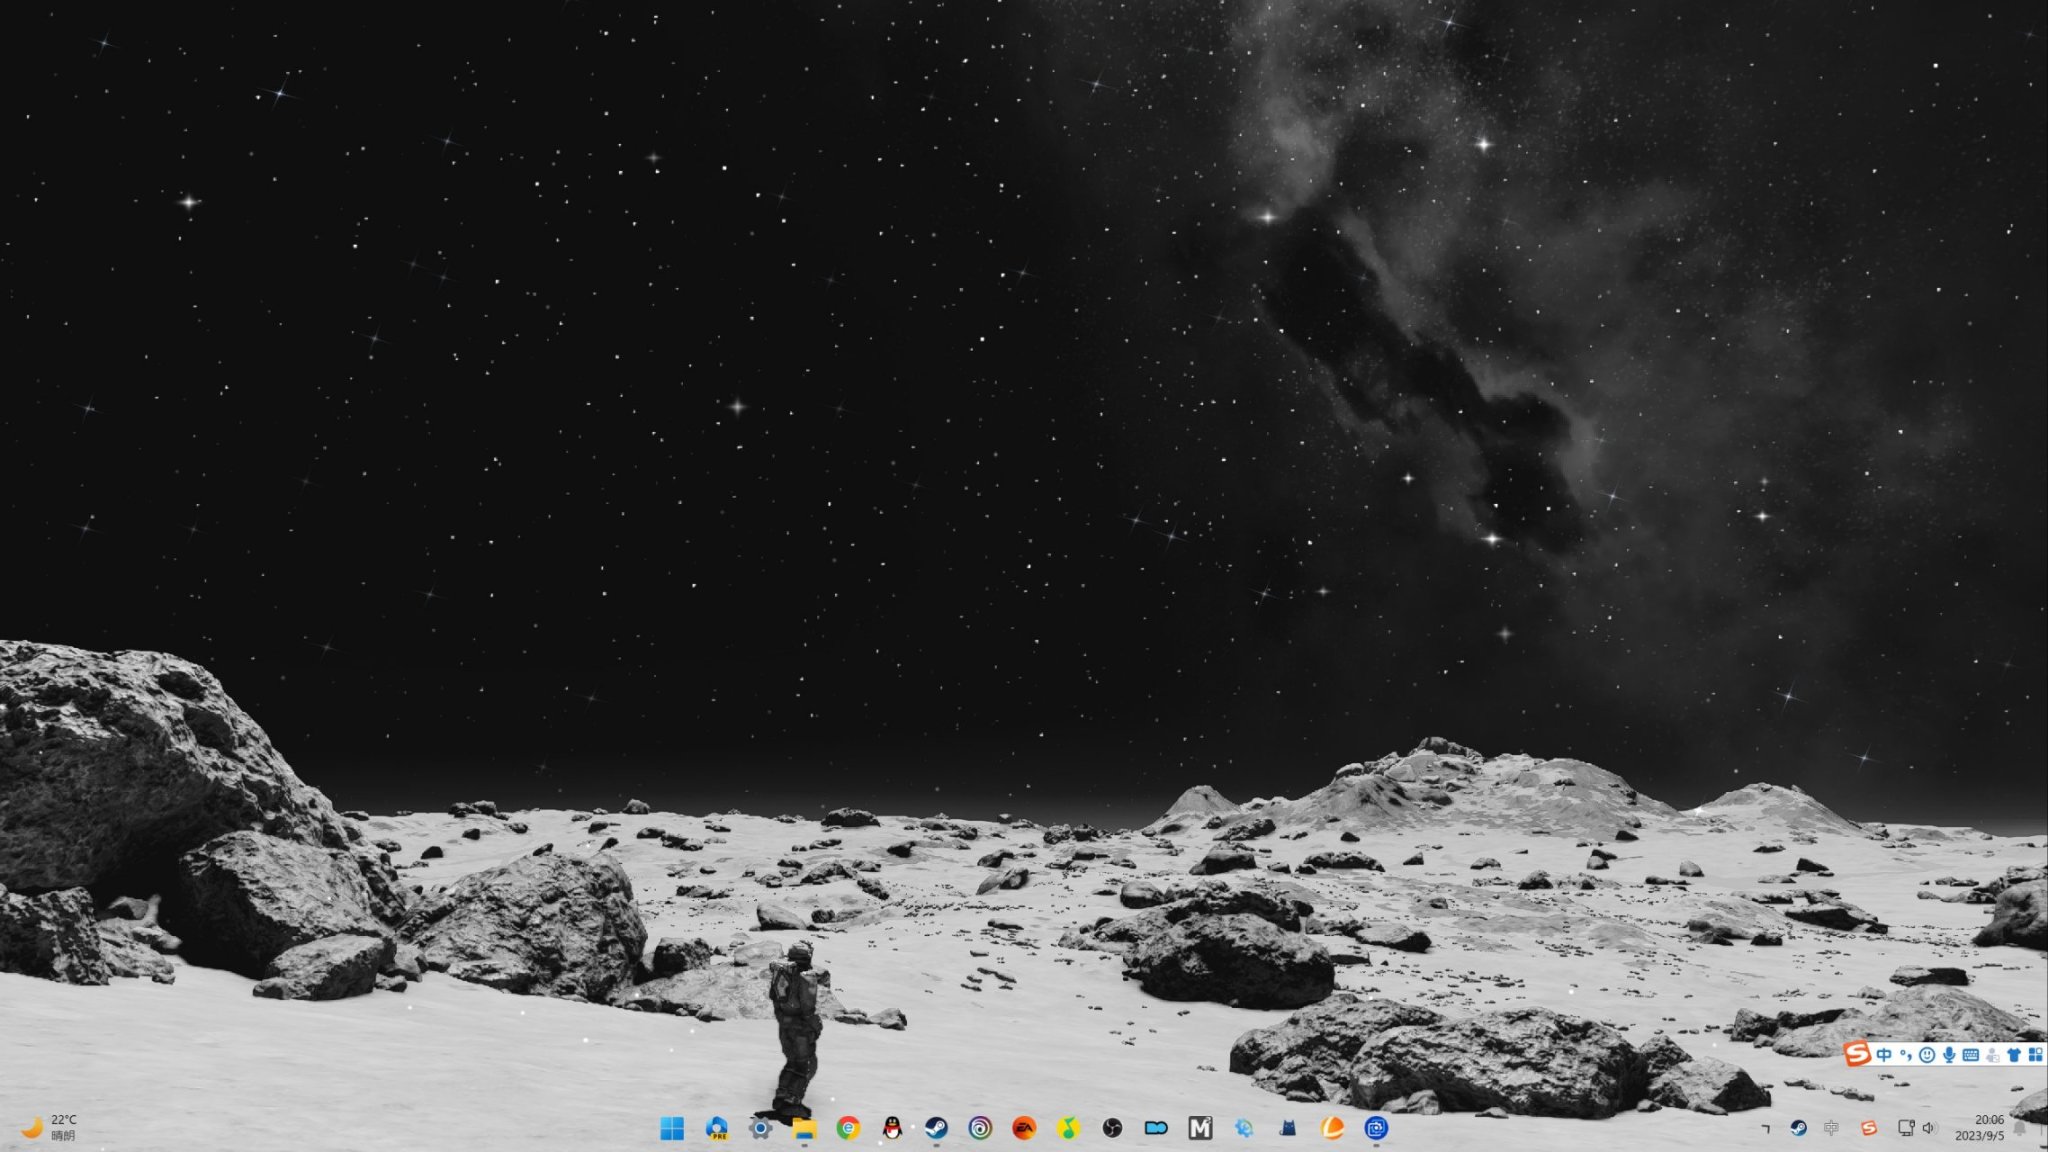Toggle Sogou punctuation mode button
This screenshot has width=2048, height=1152.
click(x=1906, y=1054)
